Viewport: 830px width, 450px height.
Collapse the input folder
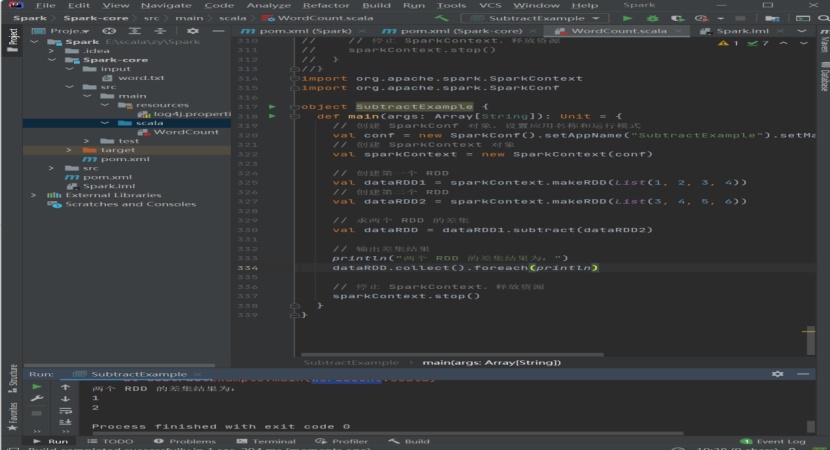click(x=69, y=69)
